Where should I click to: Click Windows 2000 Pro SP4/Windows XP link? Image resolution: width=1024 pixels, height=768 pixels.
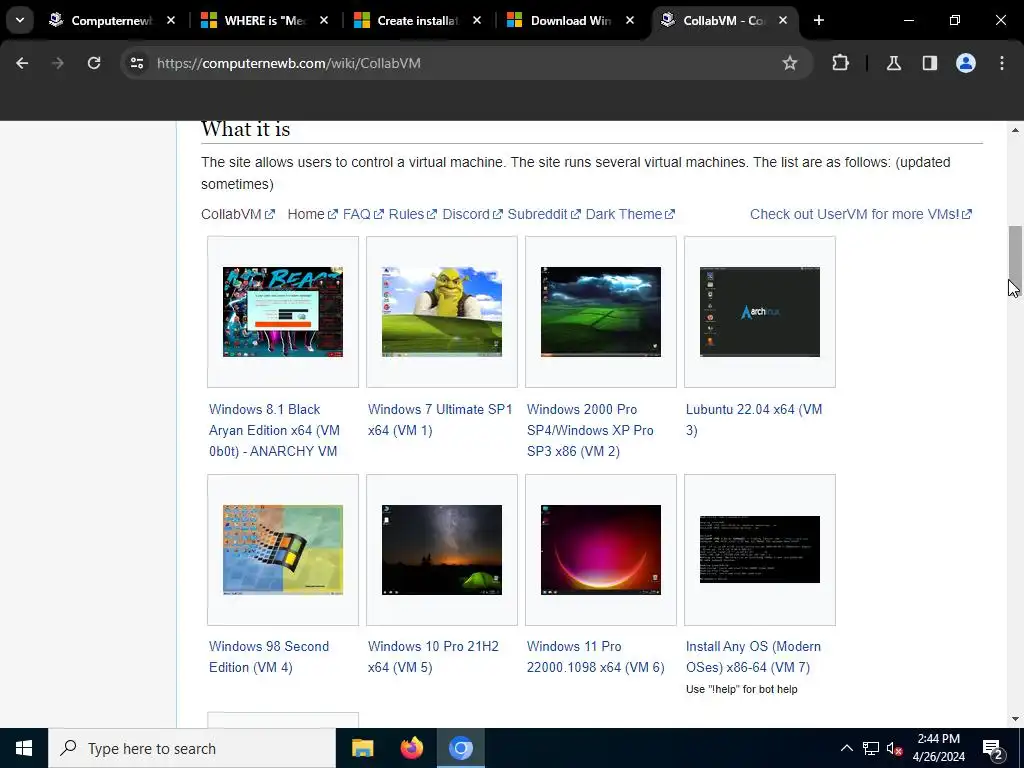tap(590, 430)
